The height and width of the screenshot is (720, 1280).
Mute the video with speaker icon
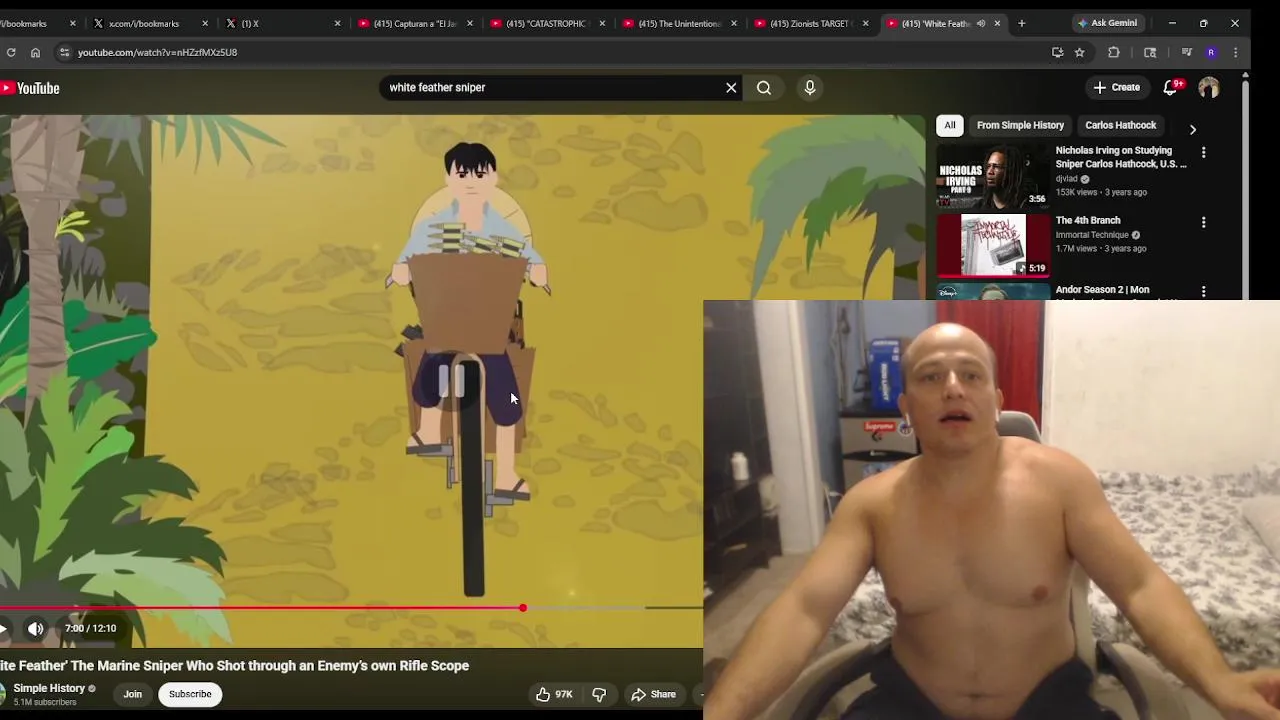point(36,629)
